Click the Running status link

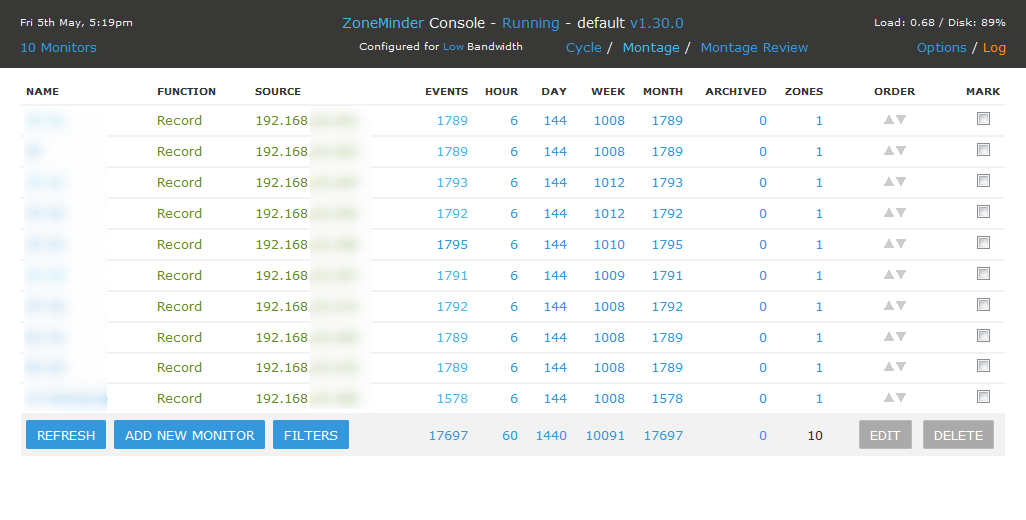coord(530,23)
